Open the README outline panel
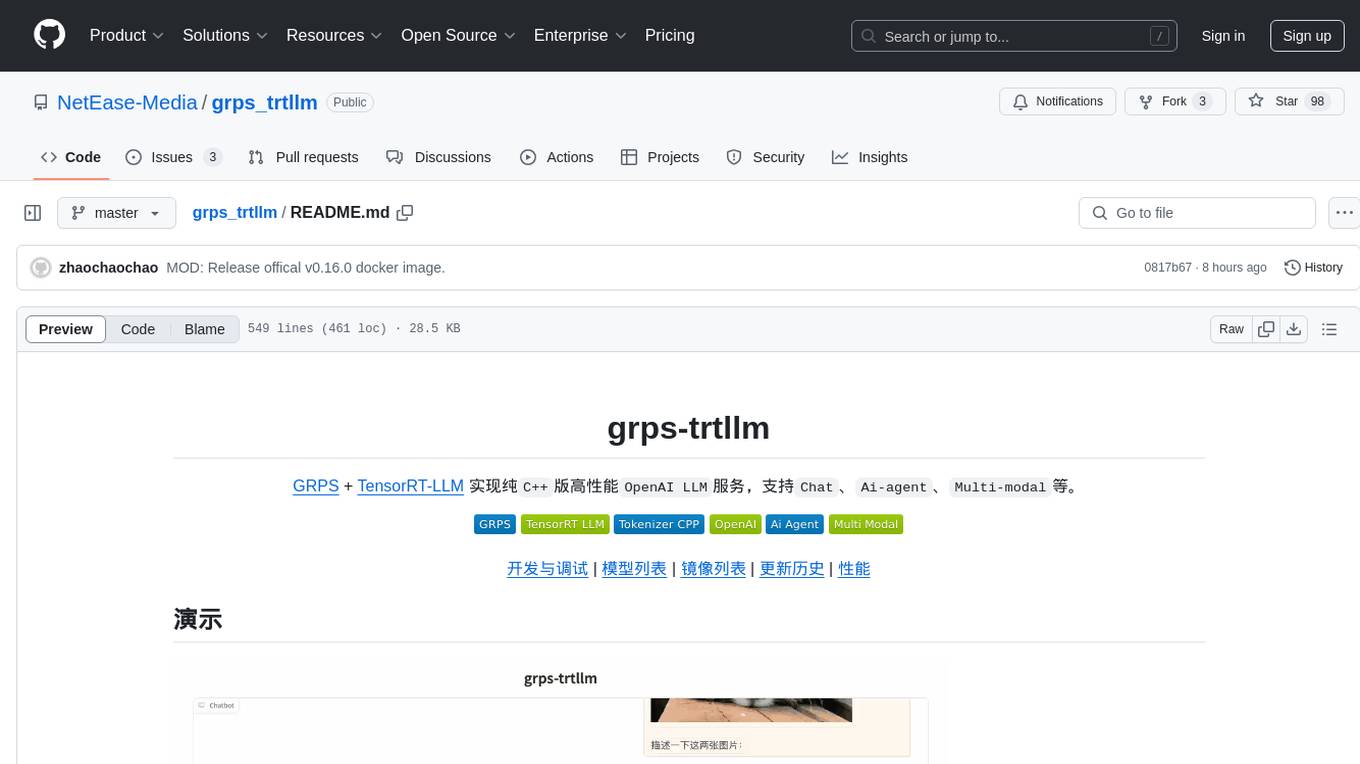Image resolution: width=1360 pixels, height=764 pixels. point(1329,329)
